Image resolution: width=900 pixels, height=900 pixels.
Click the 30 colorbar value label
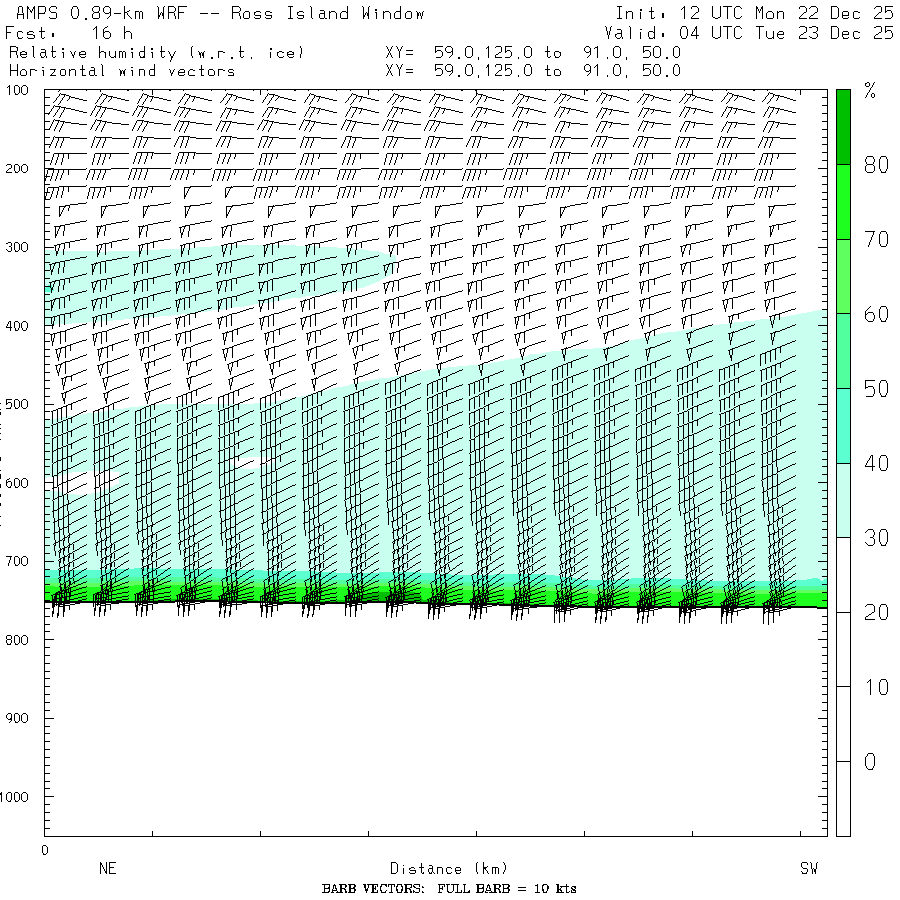pyautogui.click(x=876, y=538)
